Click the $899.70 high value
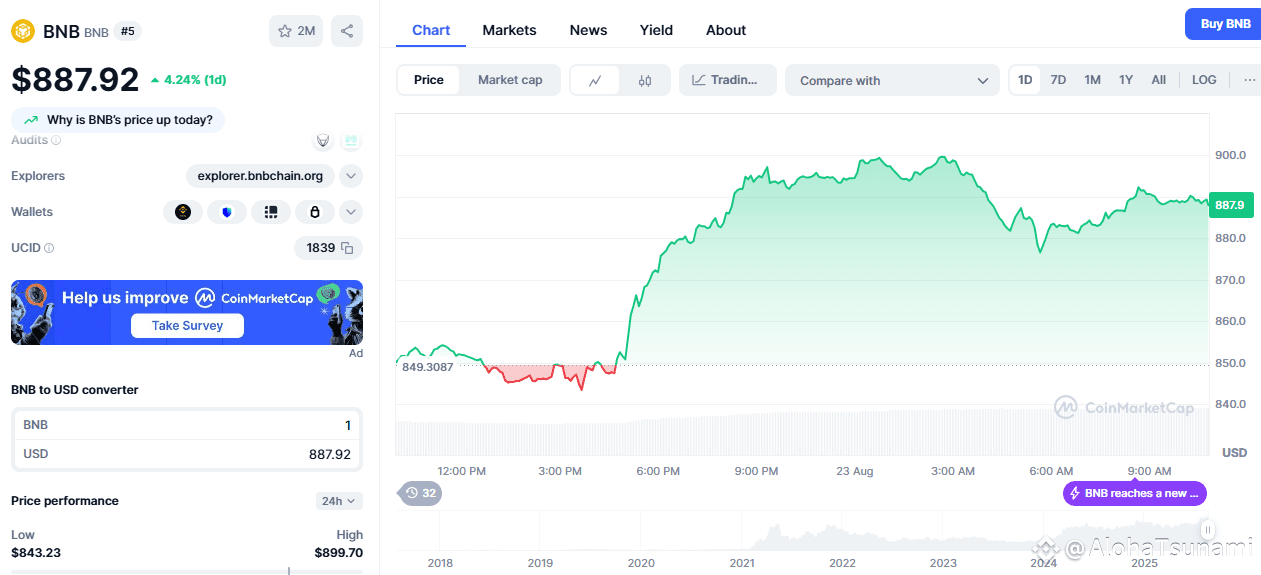This screenshot has height=575, width=1261. click(339, 552)
